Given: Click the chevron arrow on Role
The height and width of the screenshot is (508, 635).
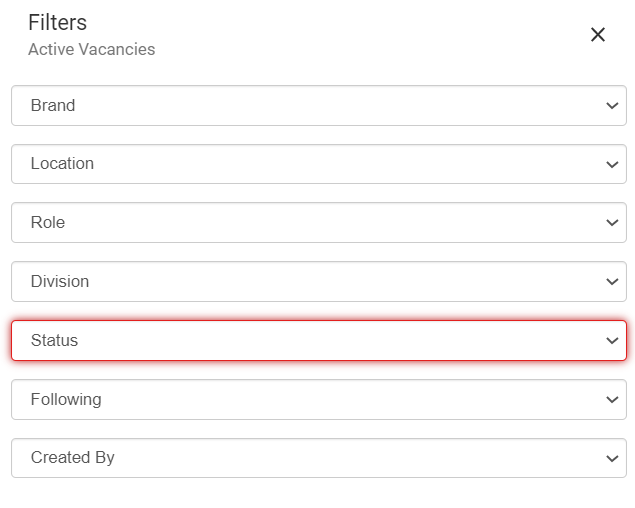Looking at the screenshot, I should coord(612,223).
